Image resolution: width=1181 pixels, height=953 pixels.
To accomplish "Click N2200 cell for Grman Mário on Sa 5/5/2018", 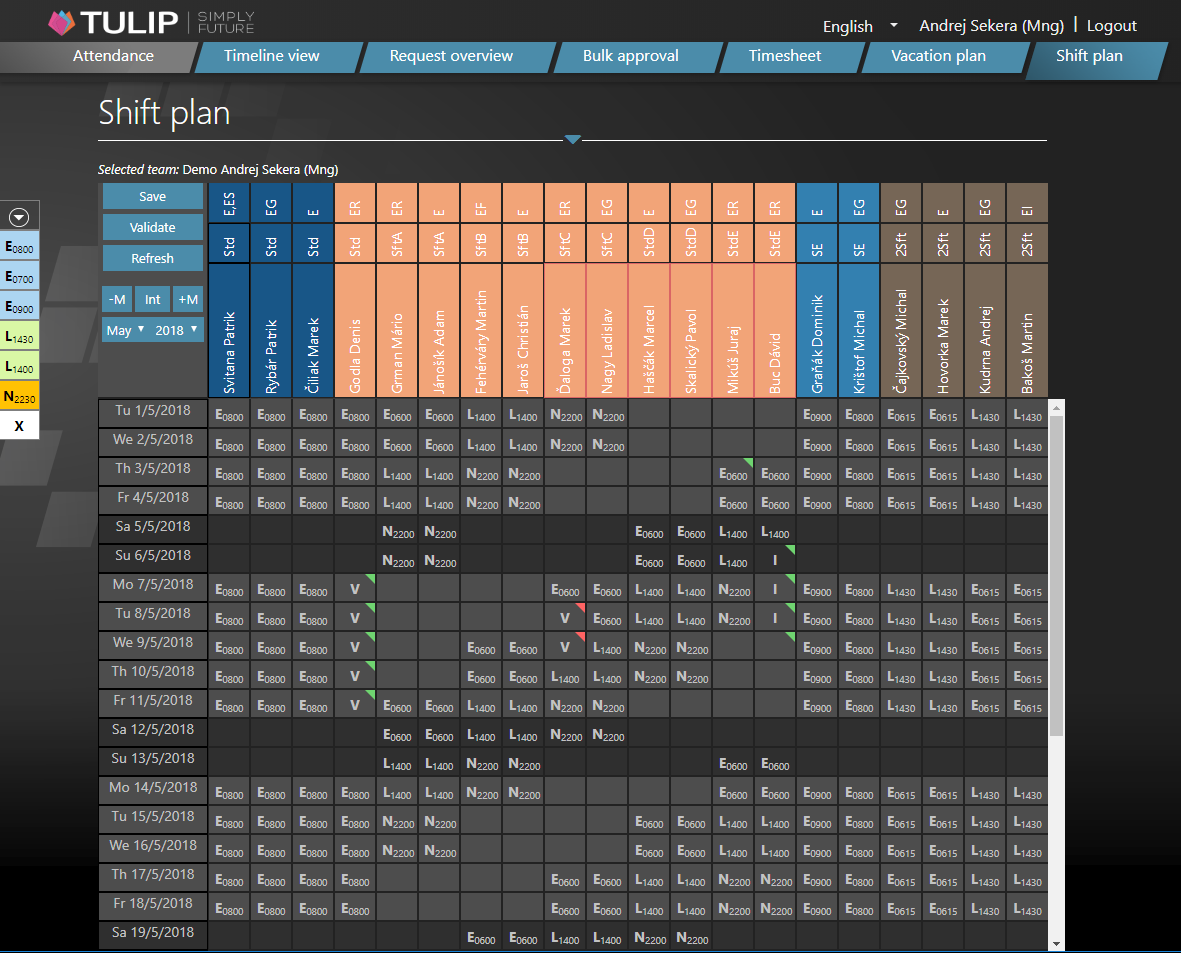I will [x=398, y=531].
